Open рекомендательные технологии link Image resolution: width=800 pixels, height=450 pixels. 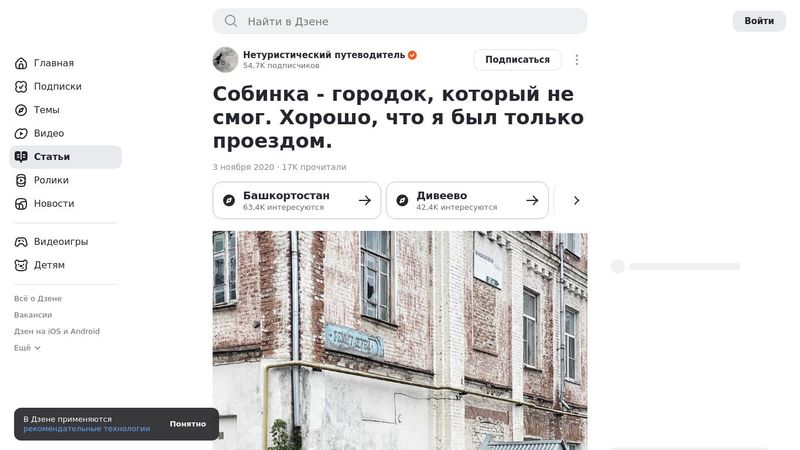(87, 429)
